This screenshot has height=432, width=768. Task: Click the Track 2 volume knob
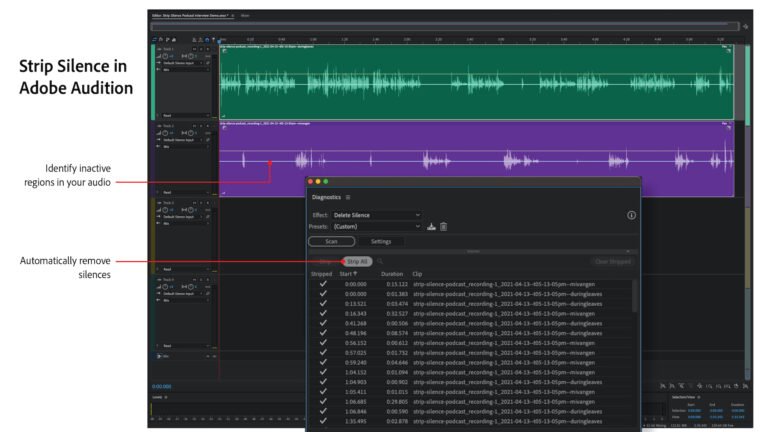(165, 133)
